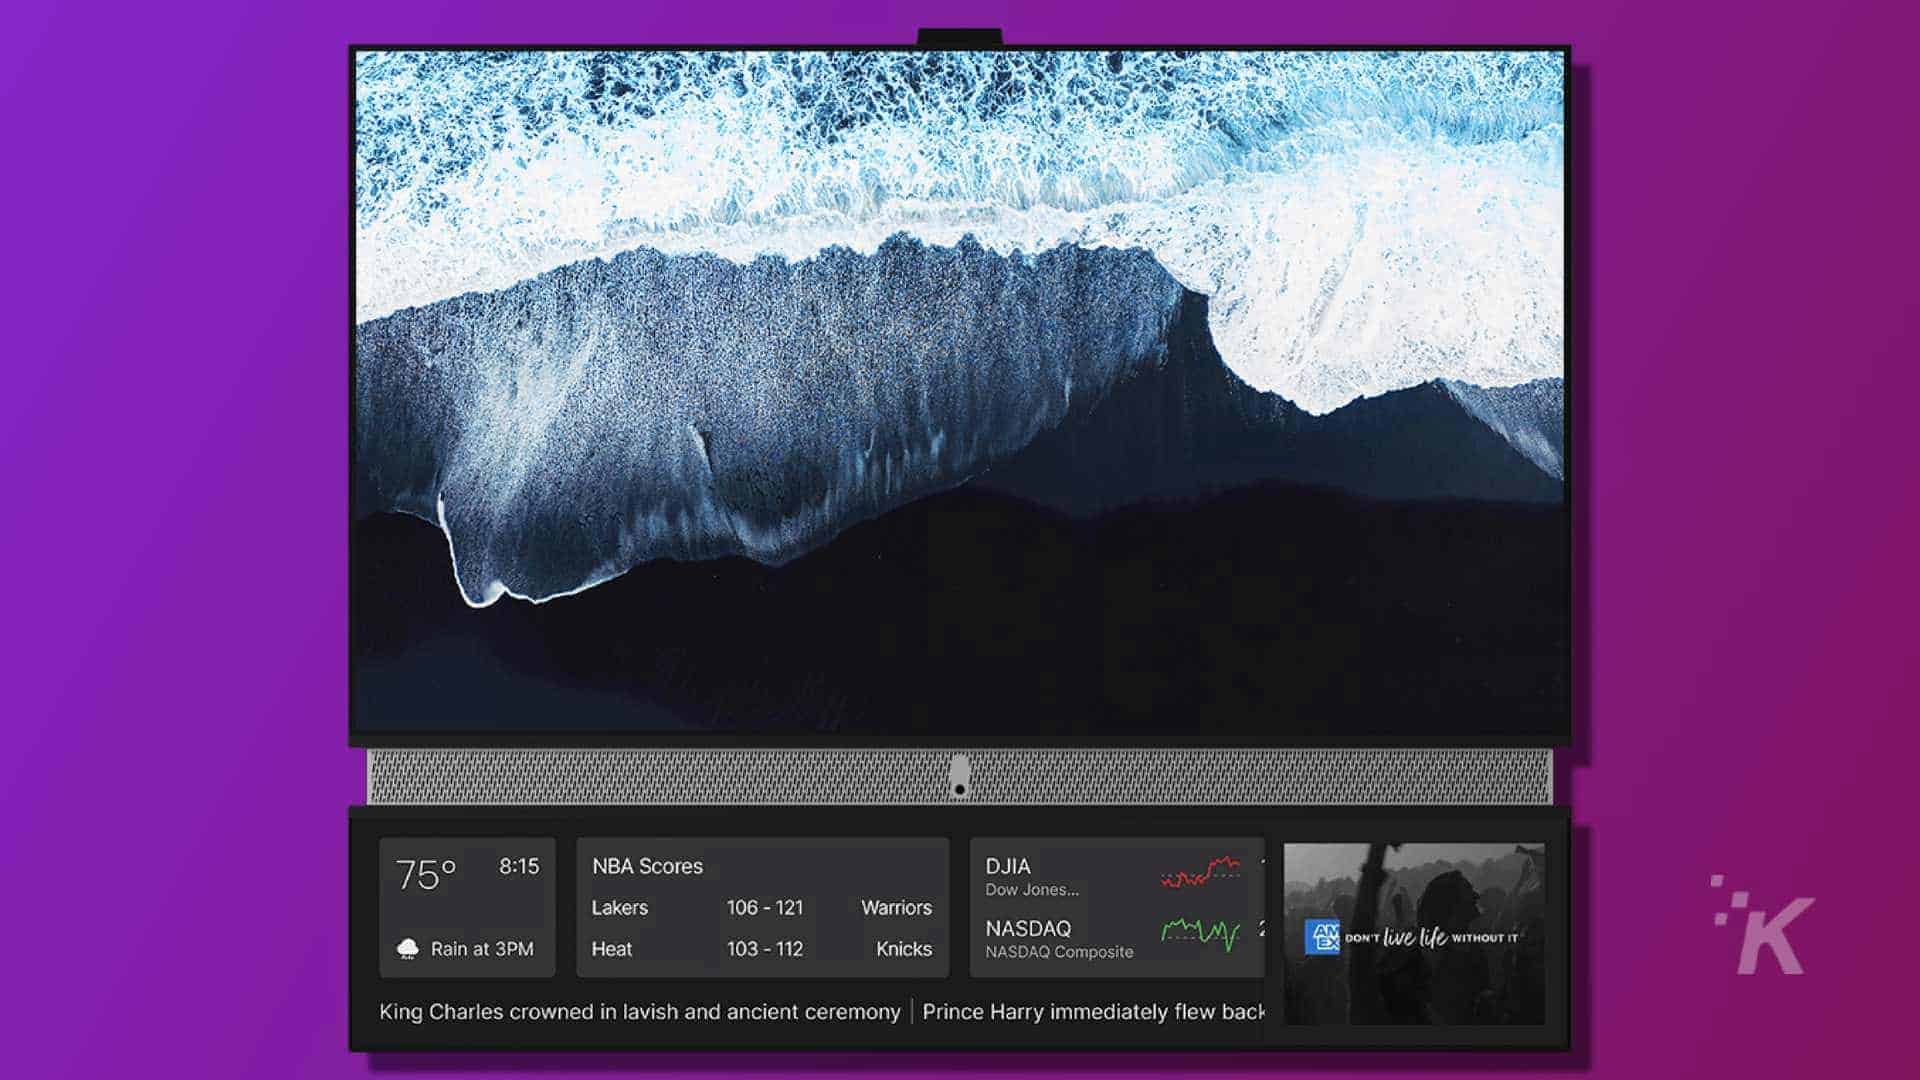Select the Lakers team name
The width and height of the screenshot is (1920, 1080).
coord(619,908)
